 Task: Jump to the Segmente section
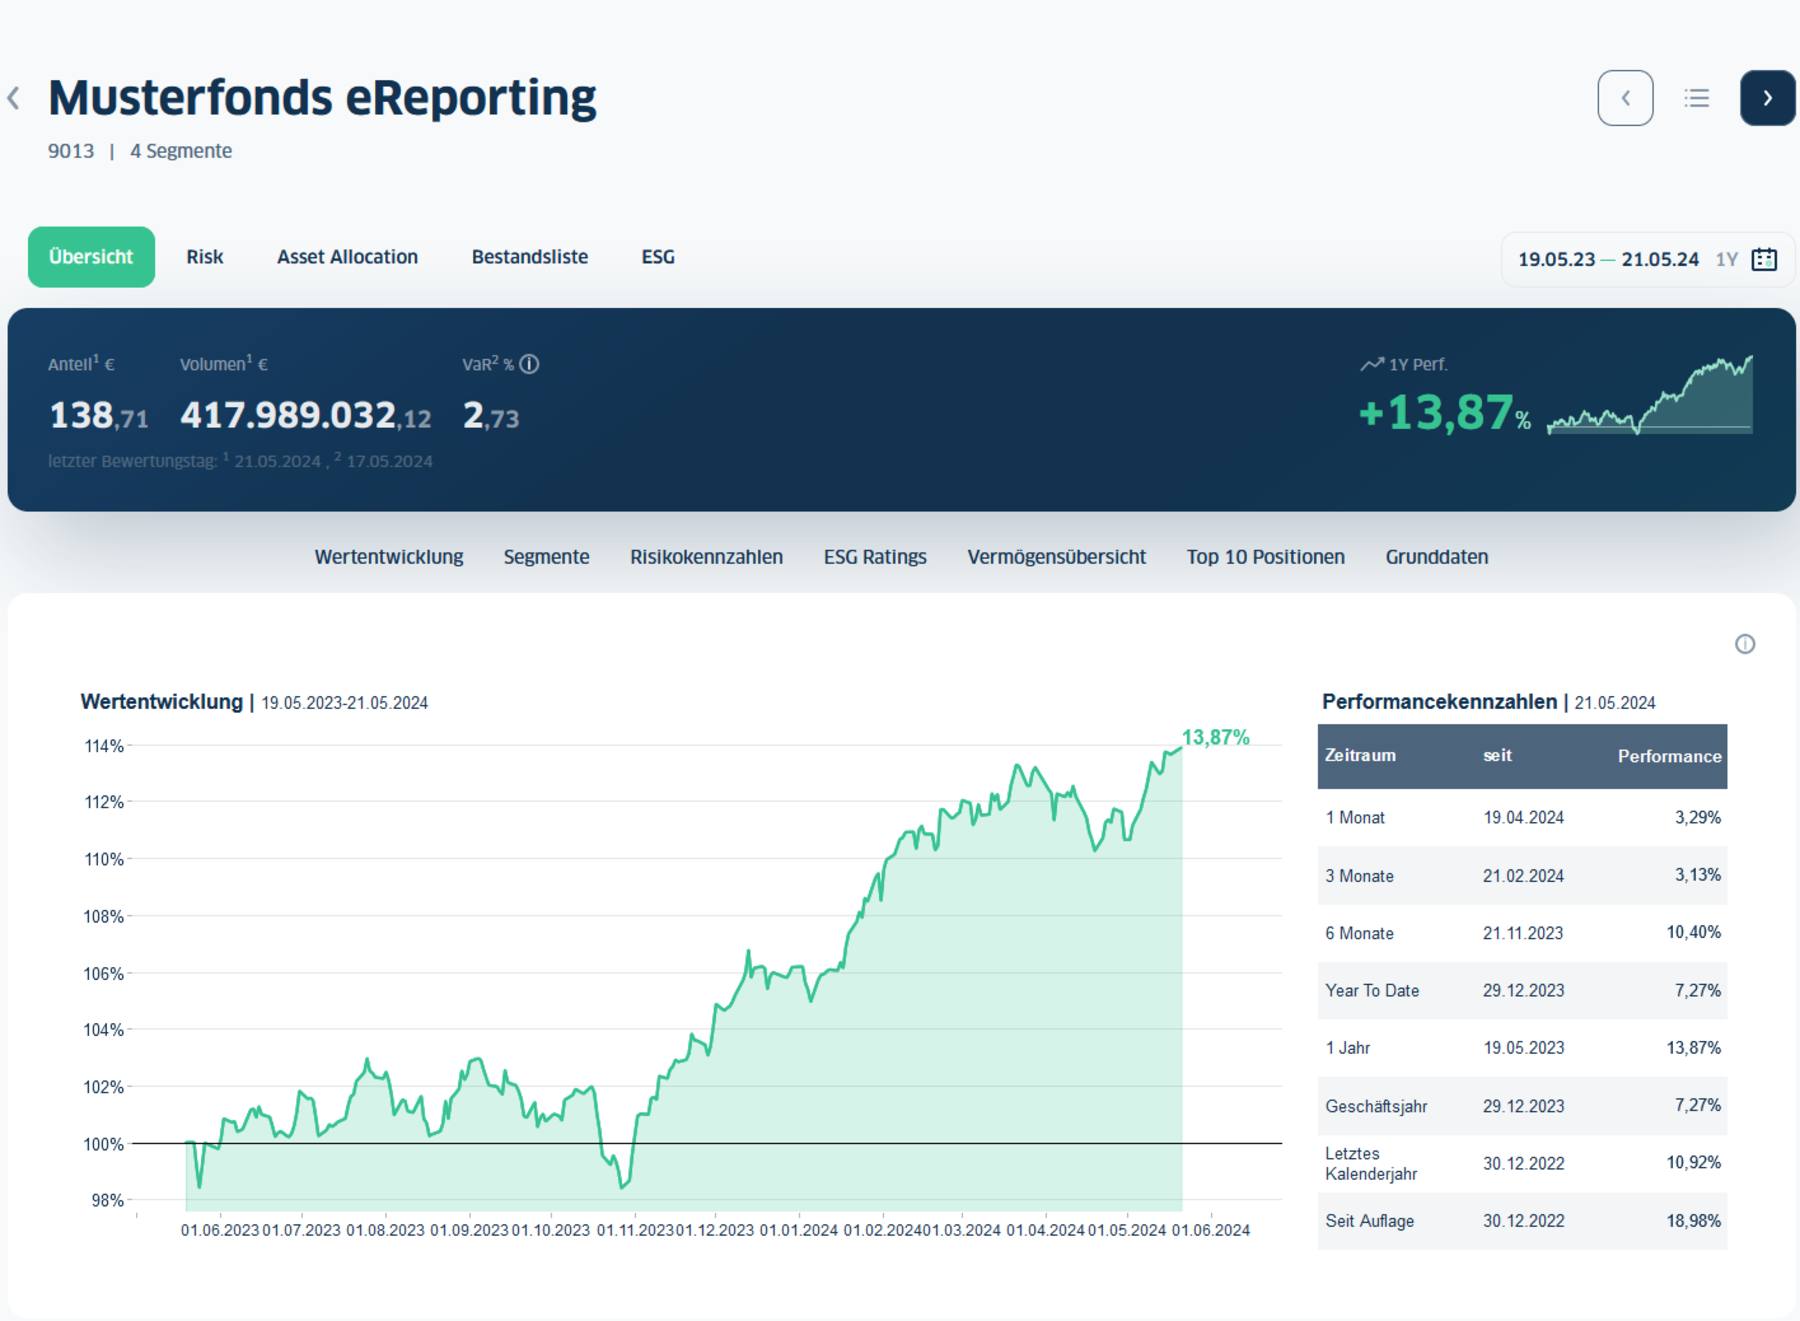coord(546,557)
